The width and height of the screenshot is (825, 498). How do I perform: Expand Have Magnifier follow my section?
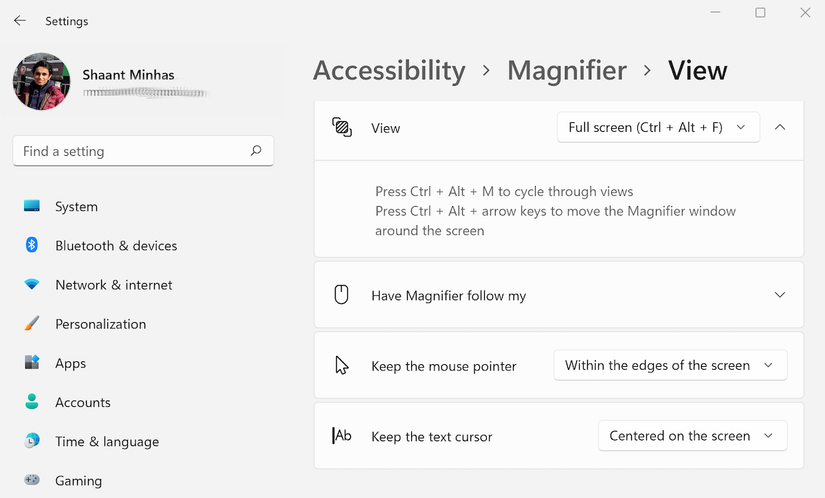[780, 295]
